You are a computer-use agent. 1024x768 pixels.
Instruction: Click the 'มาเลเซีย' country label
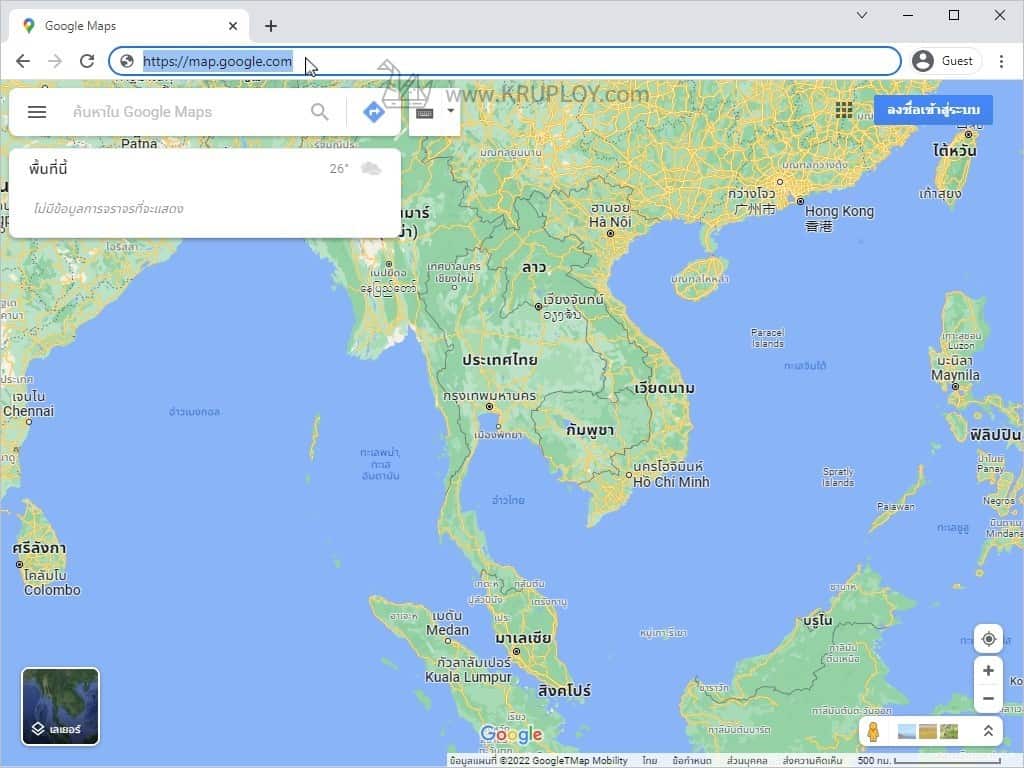(x=522, y=638)
